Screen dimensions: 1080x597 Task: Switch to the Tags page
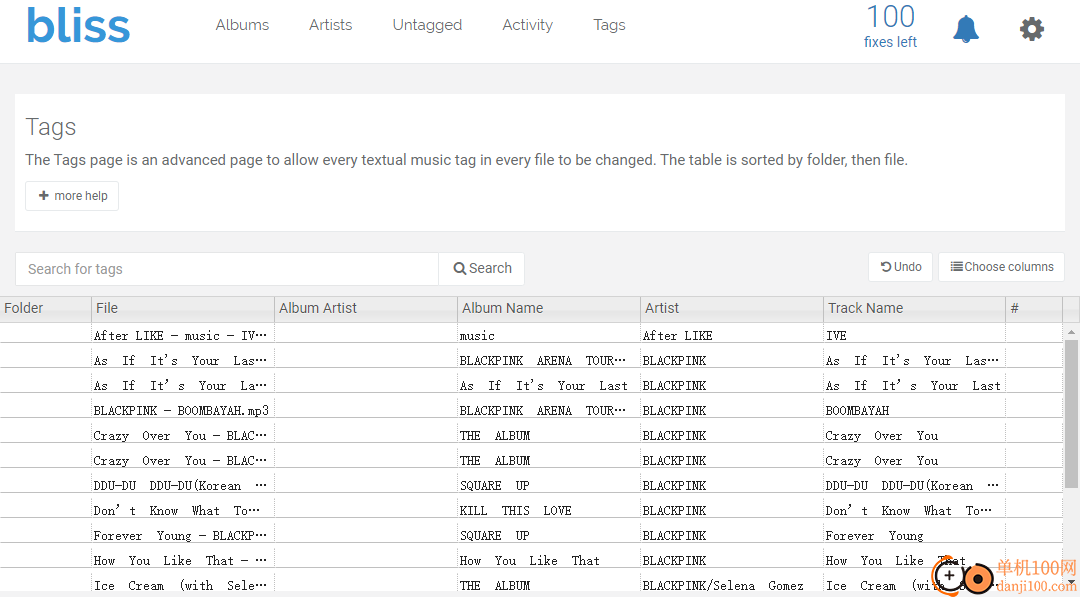tap(610, 25)
